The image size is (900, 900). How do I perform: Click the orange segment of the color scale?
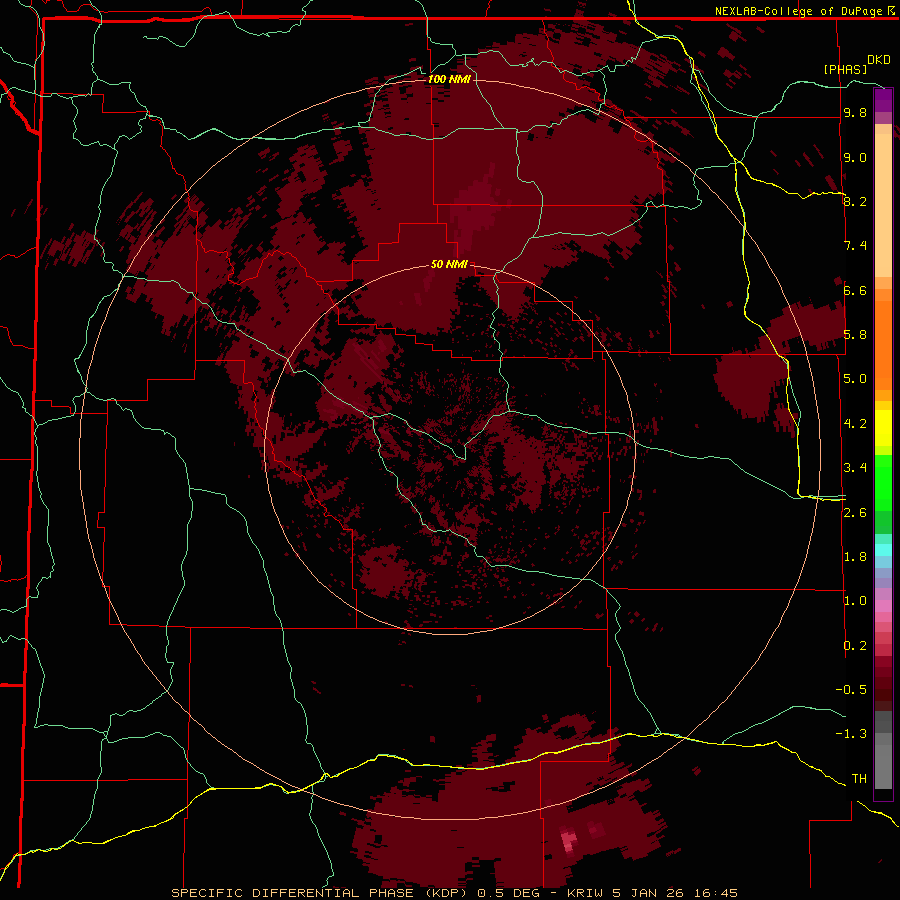click(883, 340)
